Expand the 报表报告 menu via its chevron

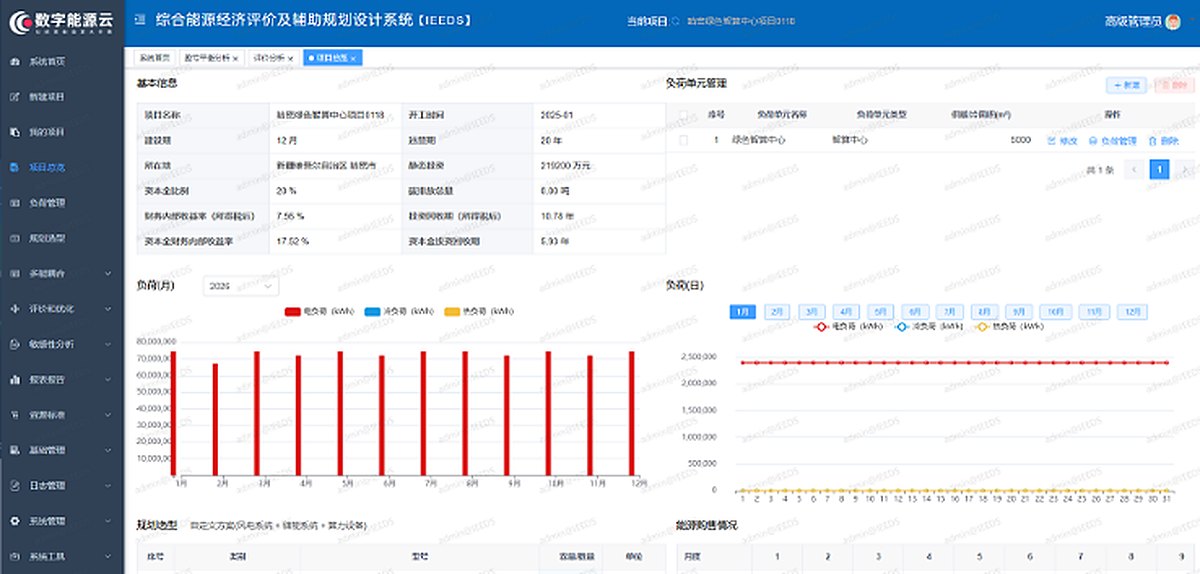[108, 379]
